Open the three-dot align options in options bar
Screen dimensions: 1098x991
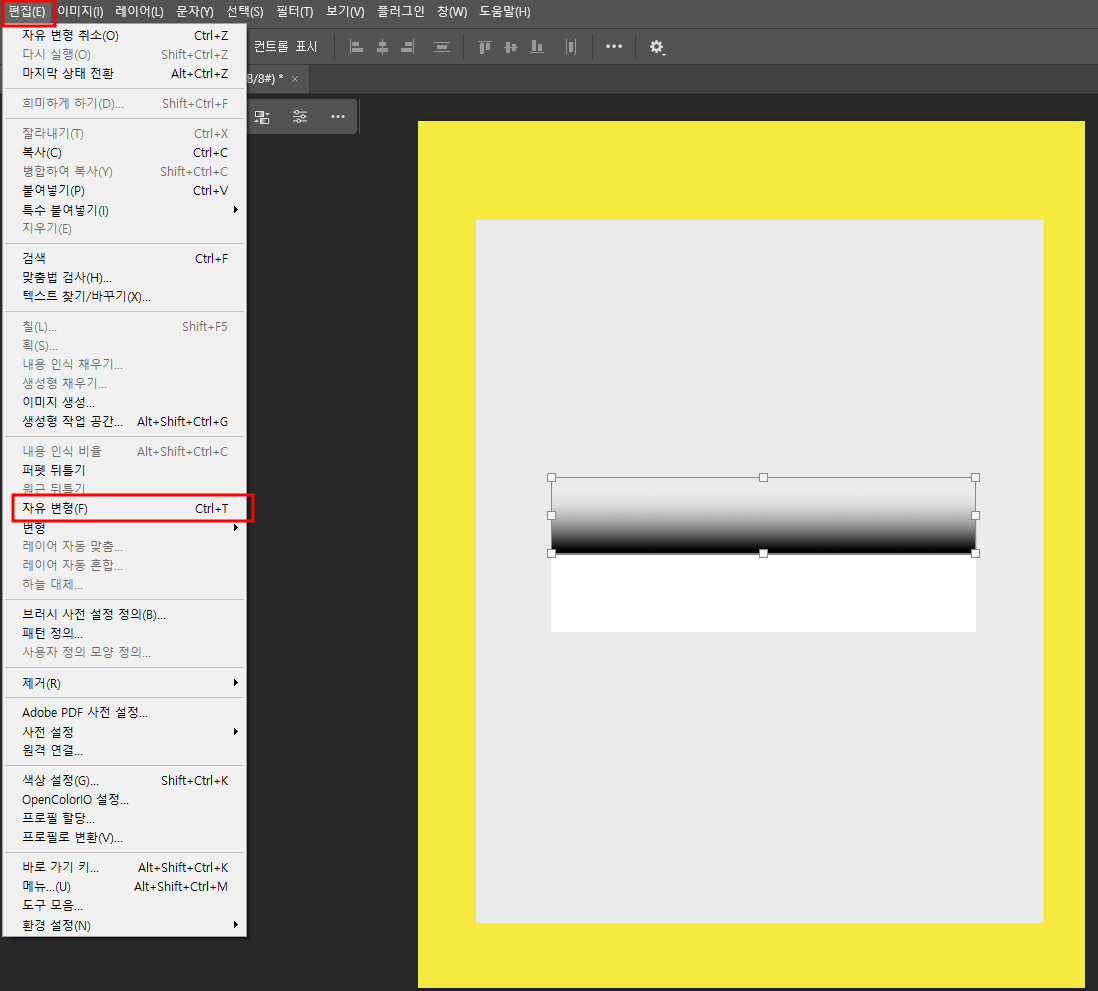(614, 46)
